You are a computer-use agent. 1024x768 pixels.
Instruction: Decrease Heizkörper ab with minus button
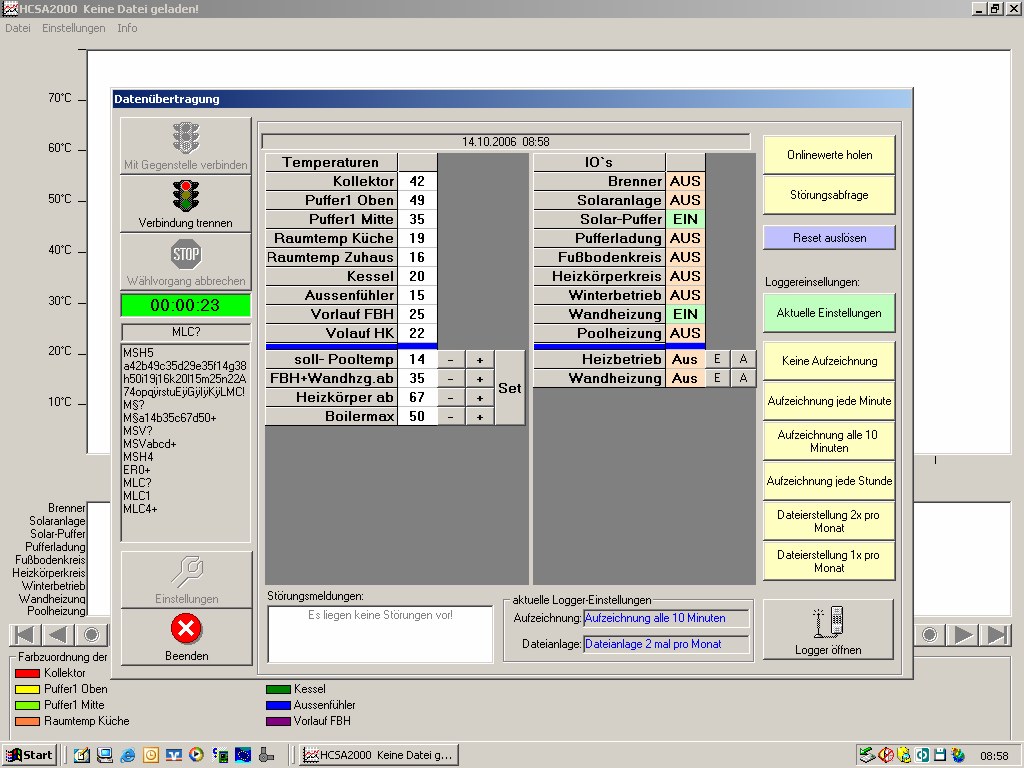click(451, 397)
